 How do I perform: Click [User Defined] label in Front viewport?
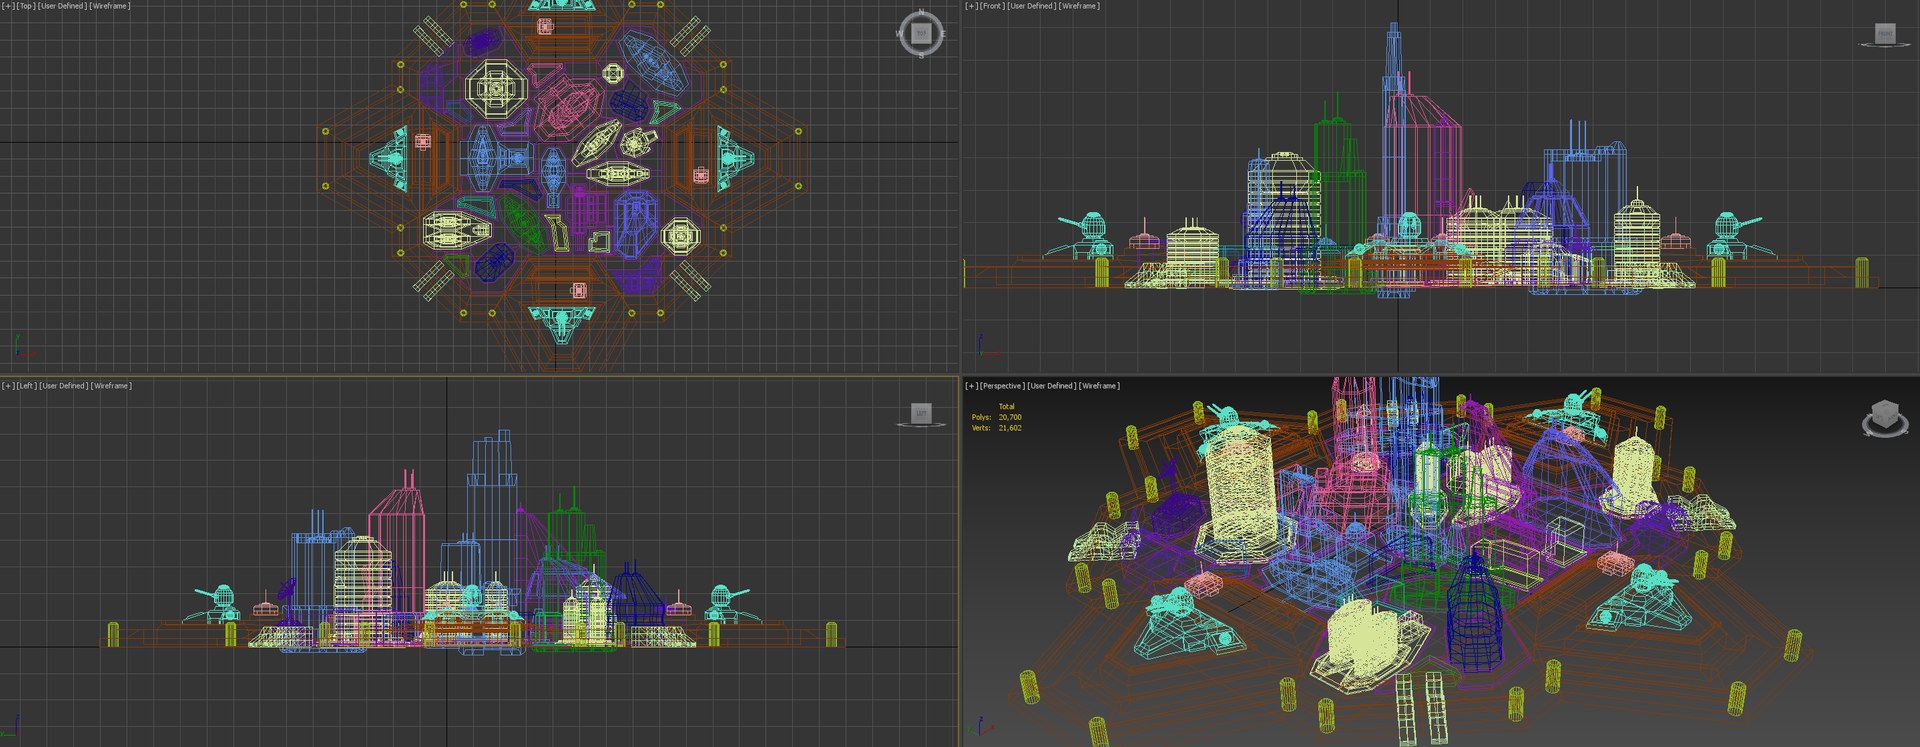[x=1031, y=6]
